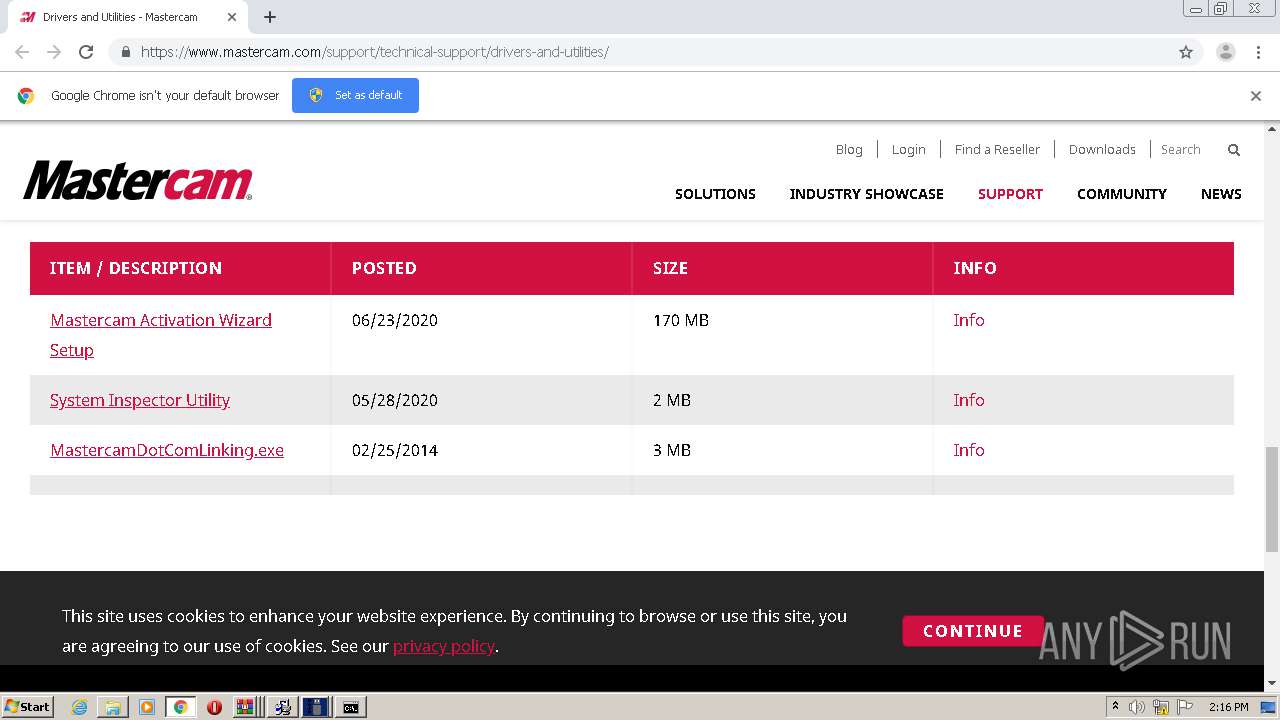
Task: Set Chrome as the default browser
Action: (355, 95)
